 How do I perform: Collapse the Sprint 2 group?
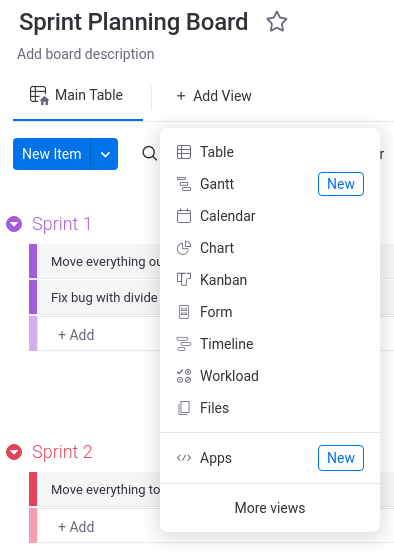point(14,452)
